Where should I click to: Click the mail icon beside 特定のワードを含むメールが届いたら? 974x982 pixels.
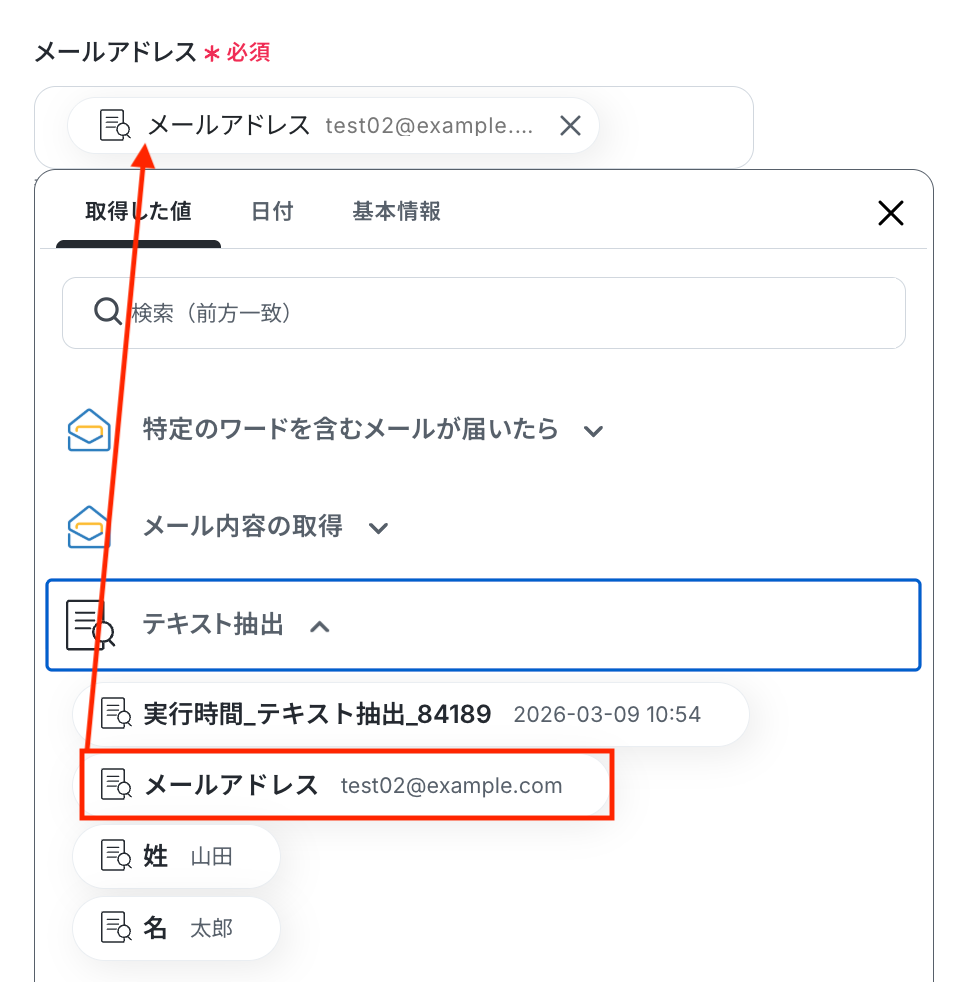click(89, 430)
